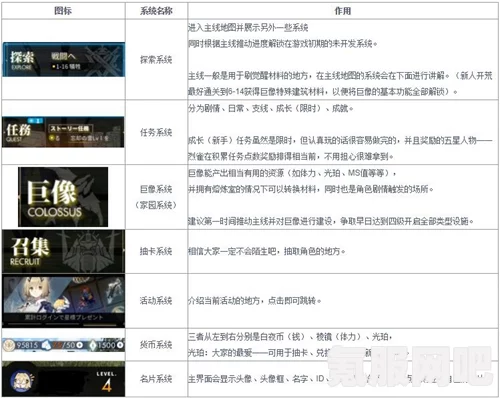Click the currency bar image showing 95815
Screen dimensions: 500x398
pyautogui.click(x=63, y=345)
